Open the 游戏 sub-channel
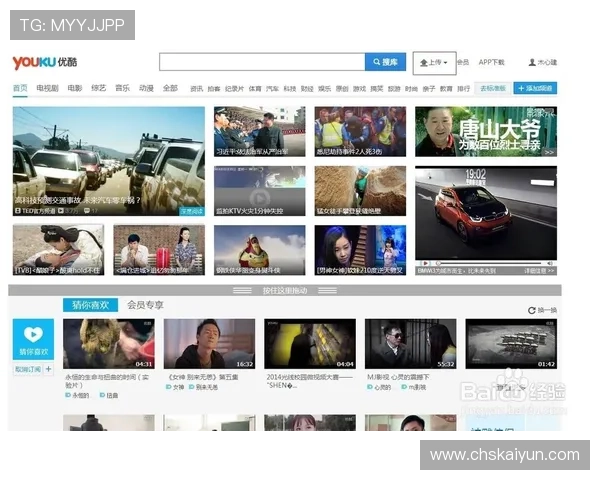600x480 pixels. tap(359, 89)
